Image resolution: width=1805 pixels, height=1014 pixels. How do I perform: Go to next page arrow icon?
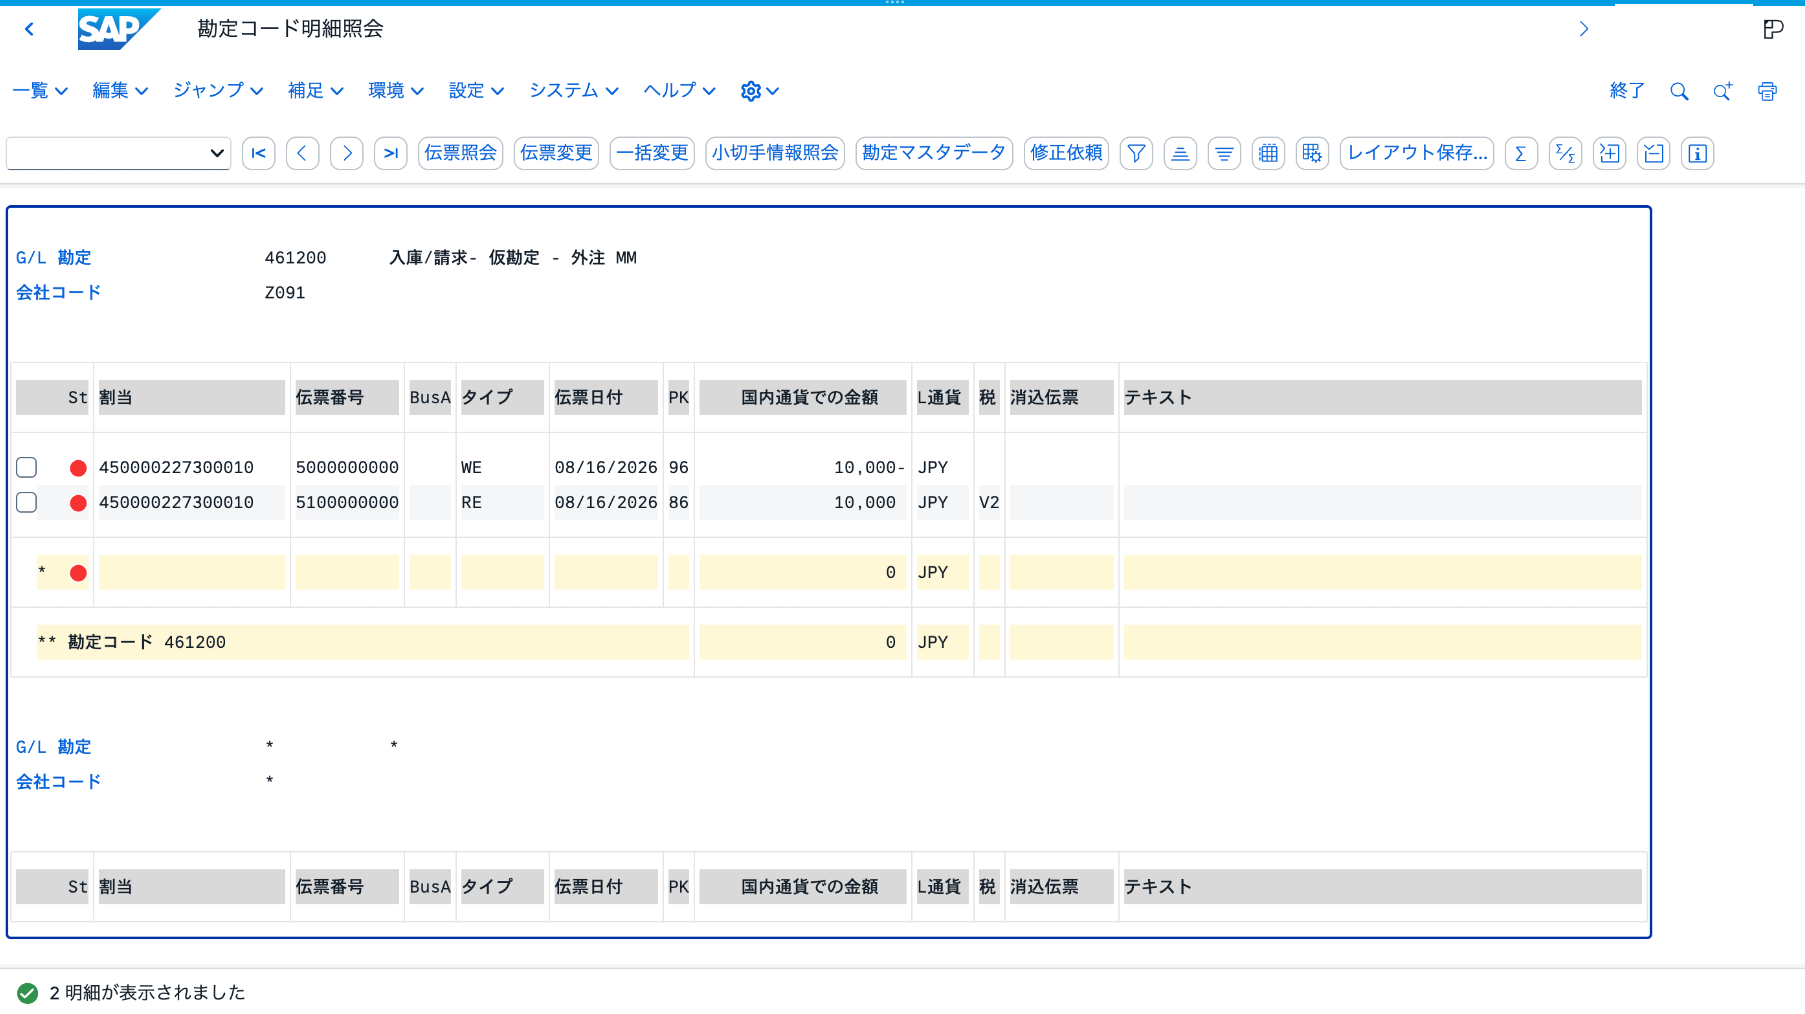coord(346,153)
